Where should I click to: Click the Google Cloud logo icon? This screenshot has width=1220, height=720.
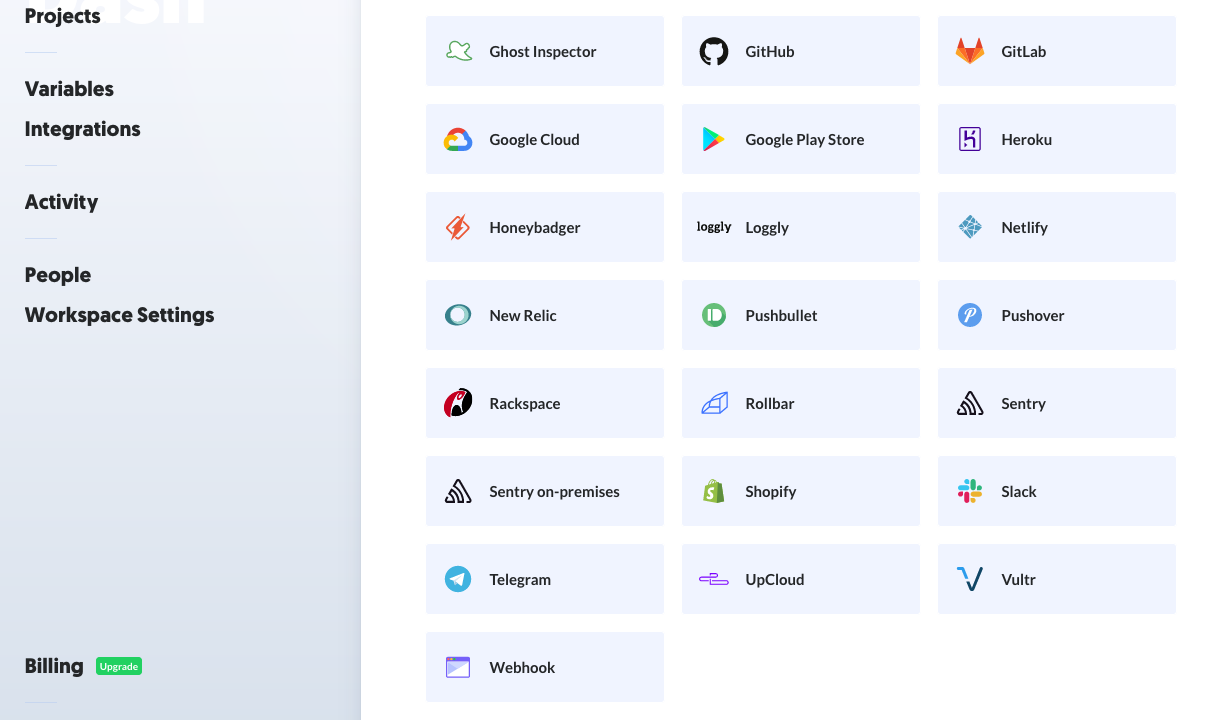[458, 139]
